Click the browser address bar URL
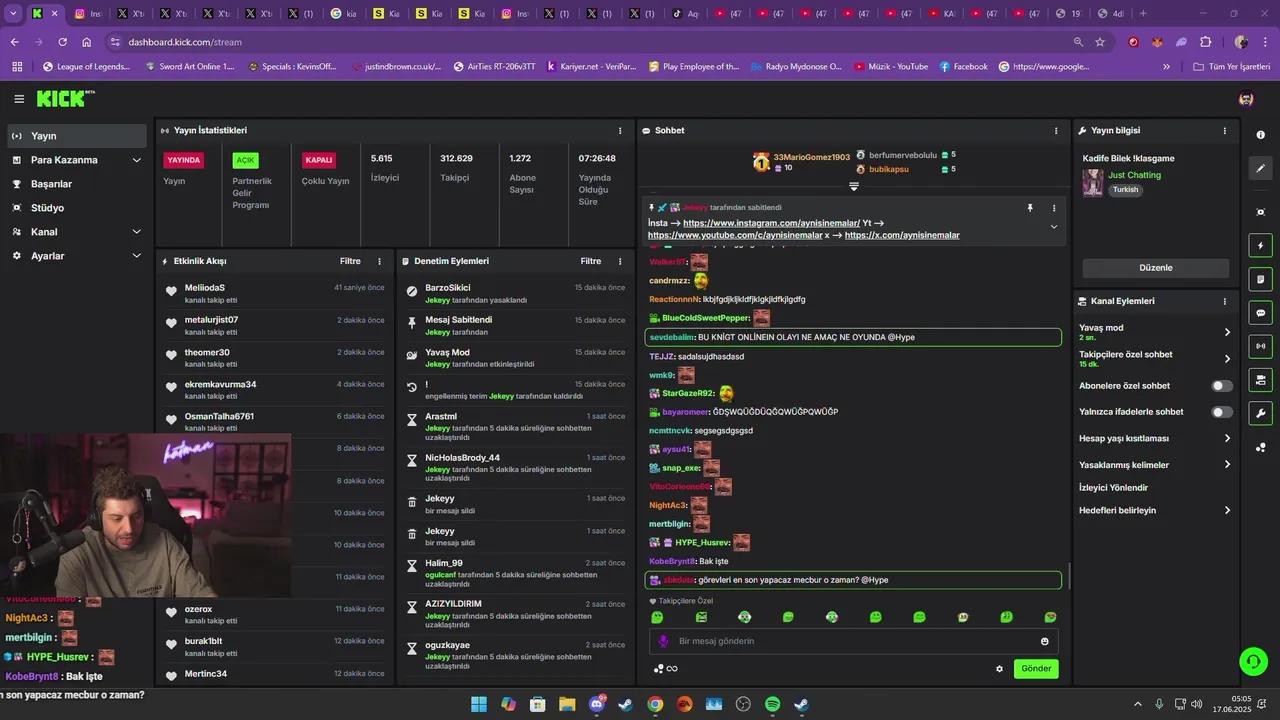This screenshot has height=720, width=1280. (x=185, y=42)
